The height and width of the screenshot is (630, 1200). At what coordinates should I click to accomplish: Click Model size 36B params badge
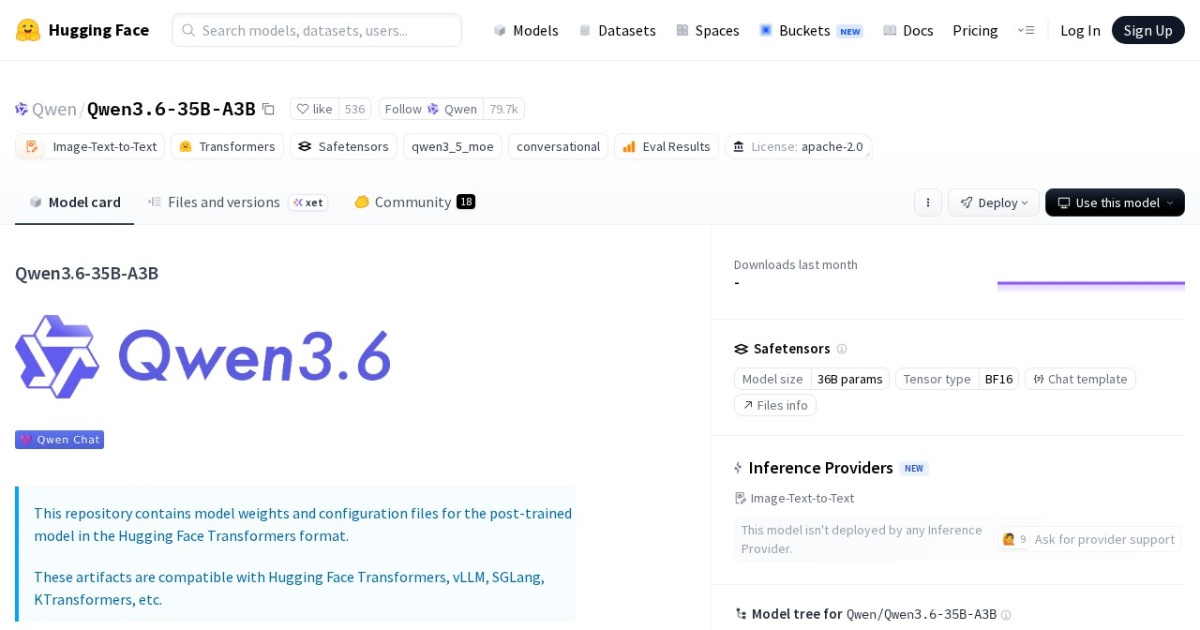point(812,379)
